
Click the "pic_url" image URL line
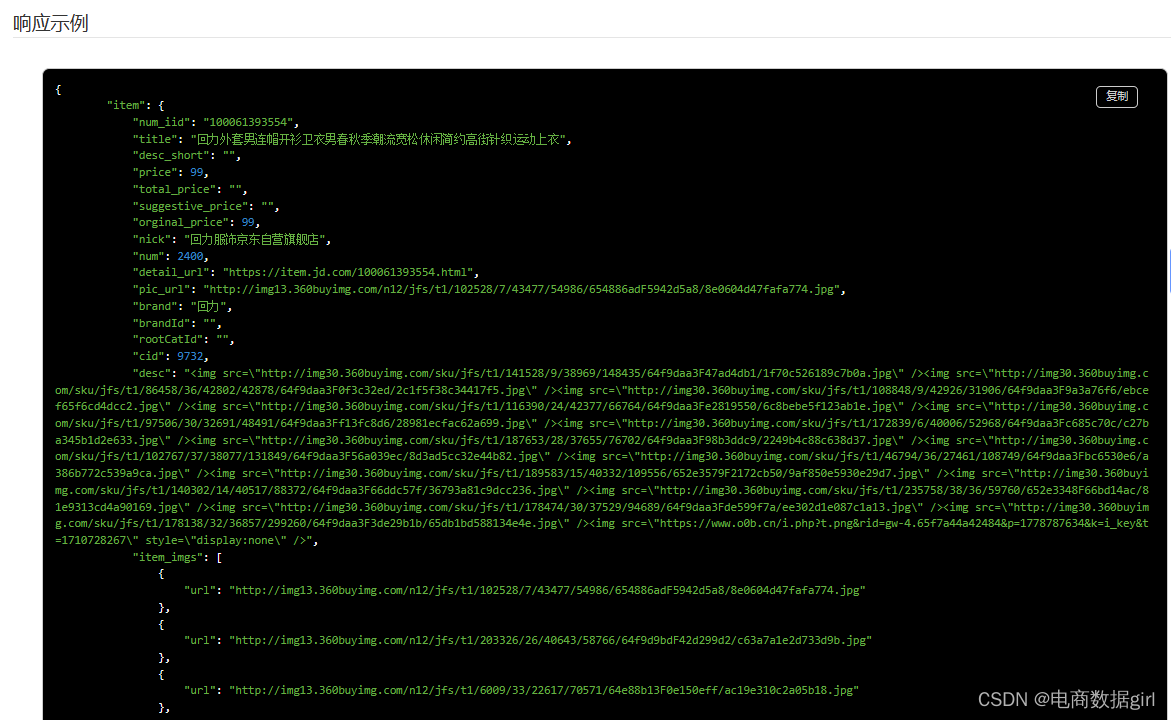point(489,289)
